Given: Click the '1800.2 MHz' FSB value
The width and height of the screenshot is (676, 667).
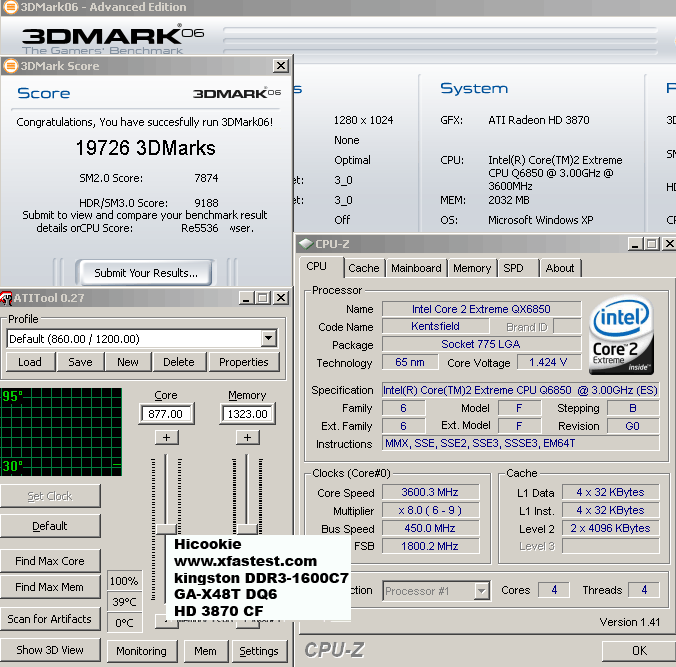Looking at the screenshot, I should pyautogui.click(x=430, y=546).
